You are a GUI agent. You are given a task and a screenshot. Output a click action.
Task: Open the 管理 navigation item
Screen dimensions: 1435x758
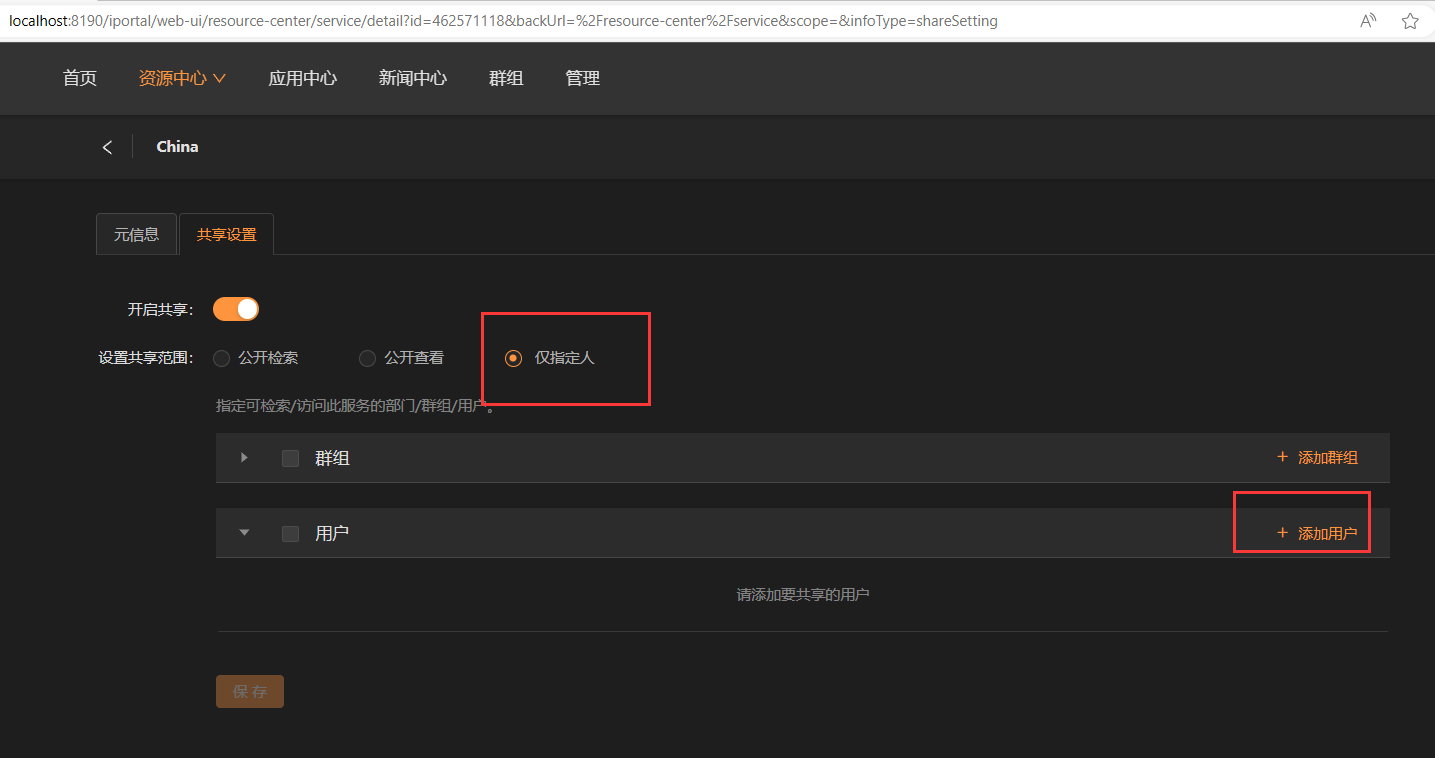tap(583, 78)
